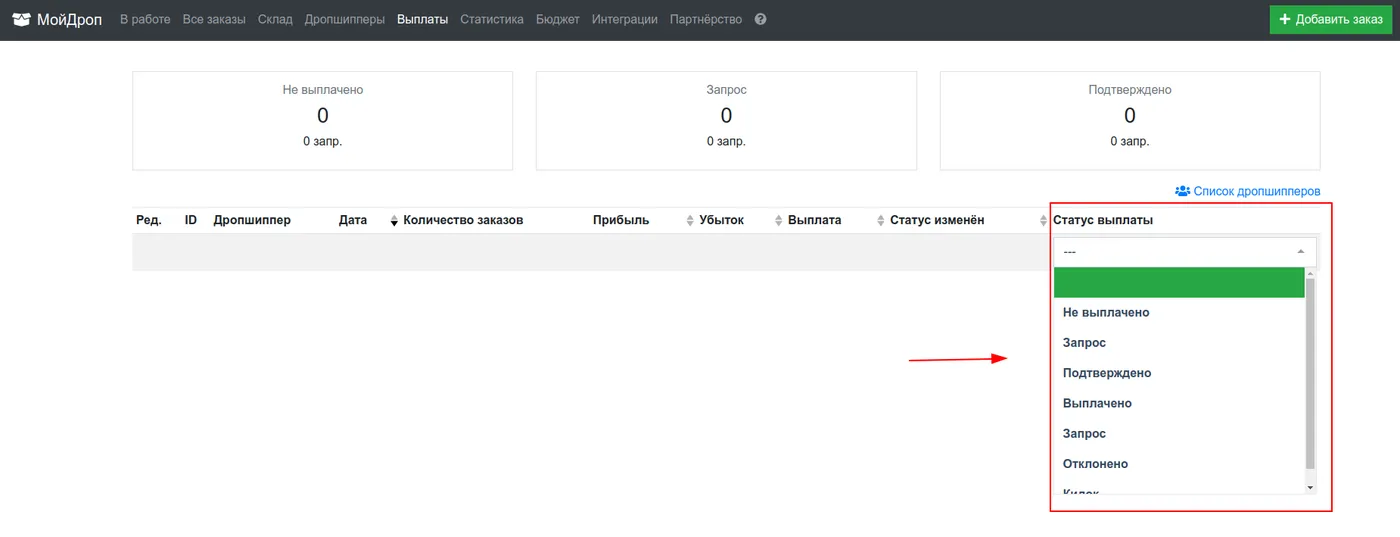Select the Выплаты nav item
The width and height of the screenshot is (1400, 537).
(422, 19)
